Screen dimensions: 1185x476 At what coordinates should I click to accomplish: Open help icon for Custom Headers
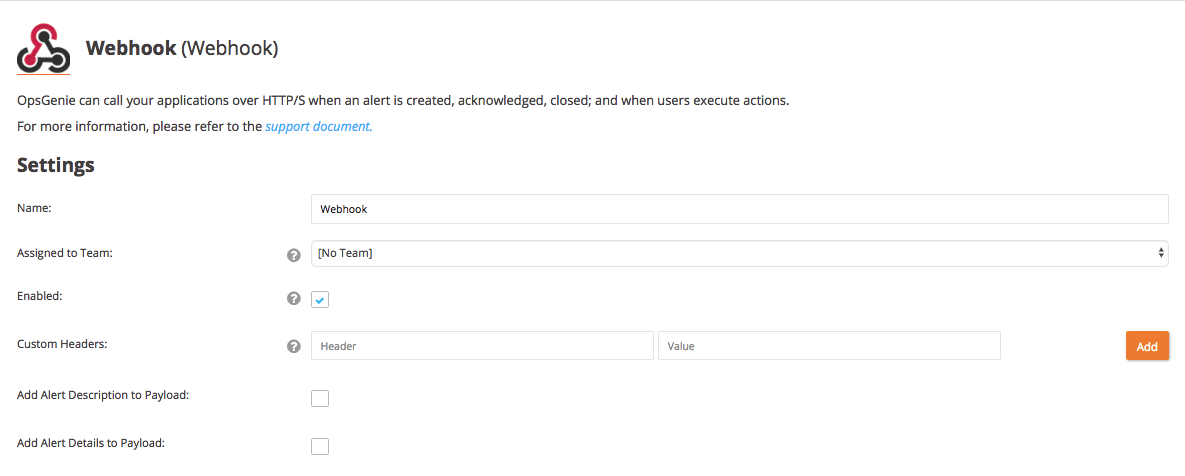tap(294, 346)
